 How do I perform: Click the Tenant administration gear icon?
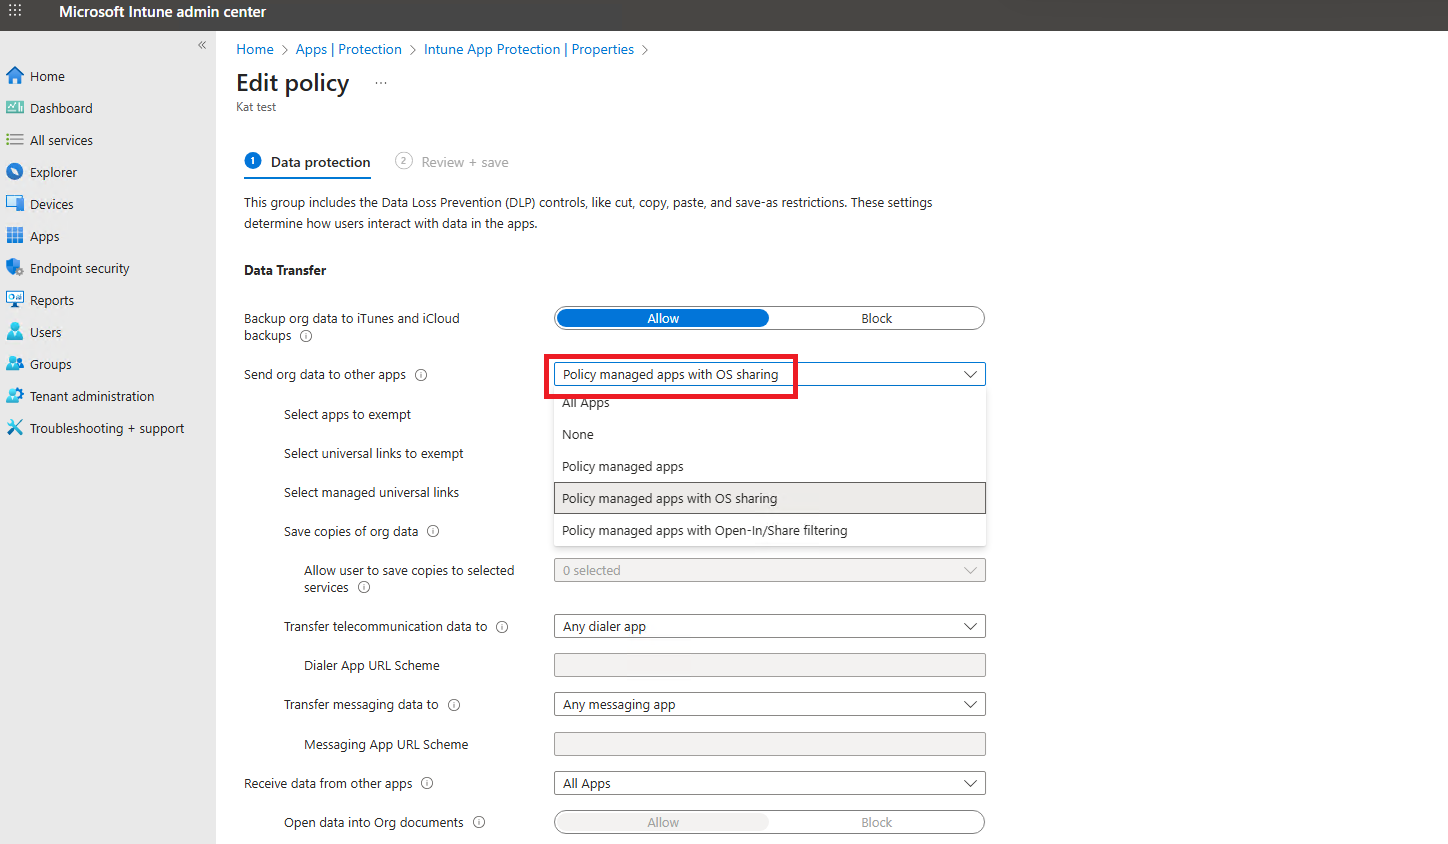point(15,395)
